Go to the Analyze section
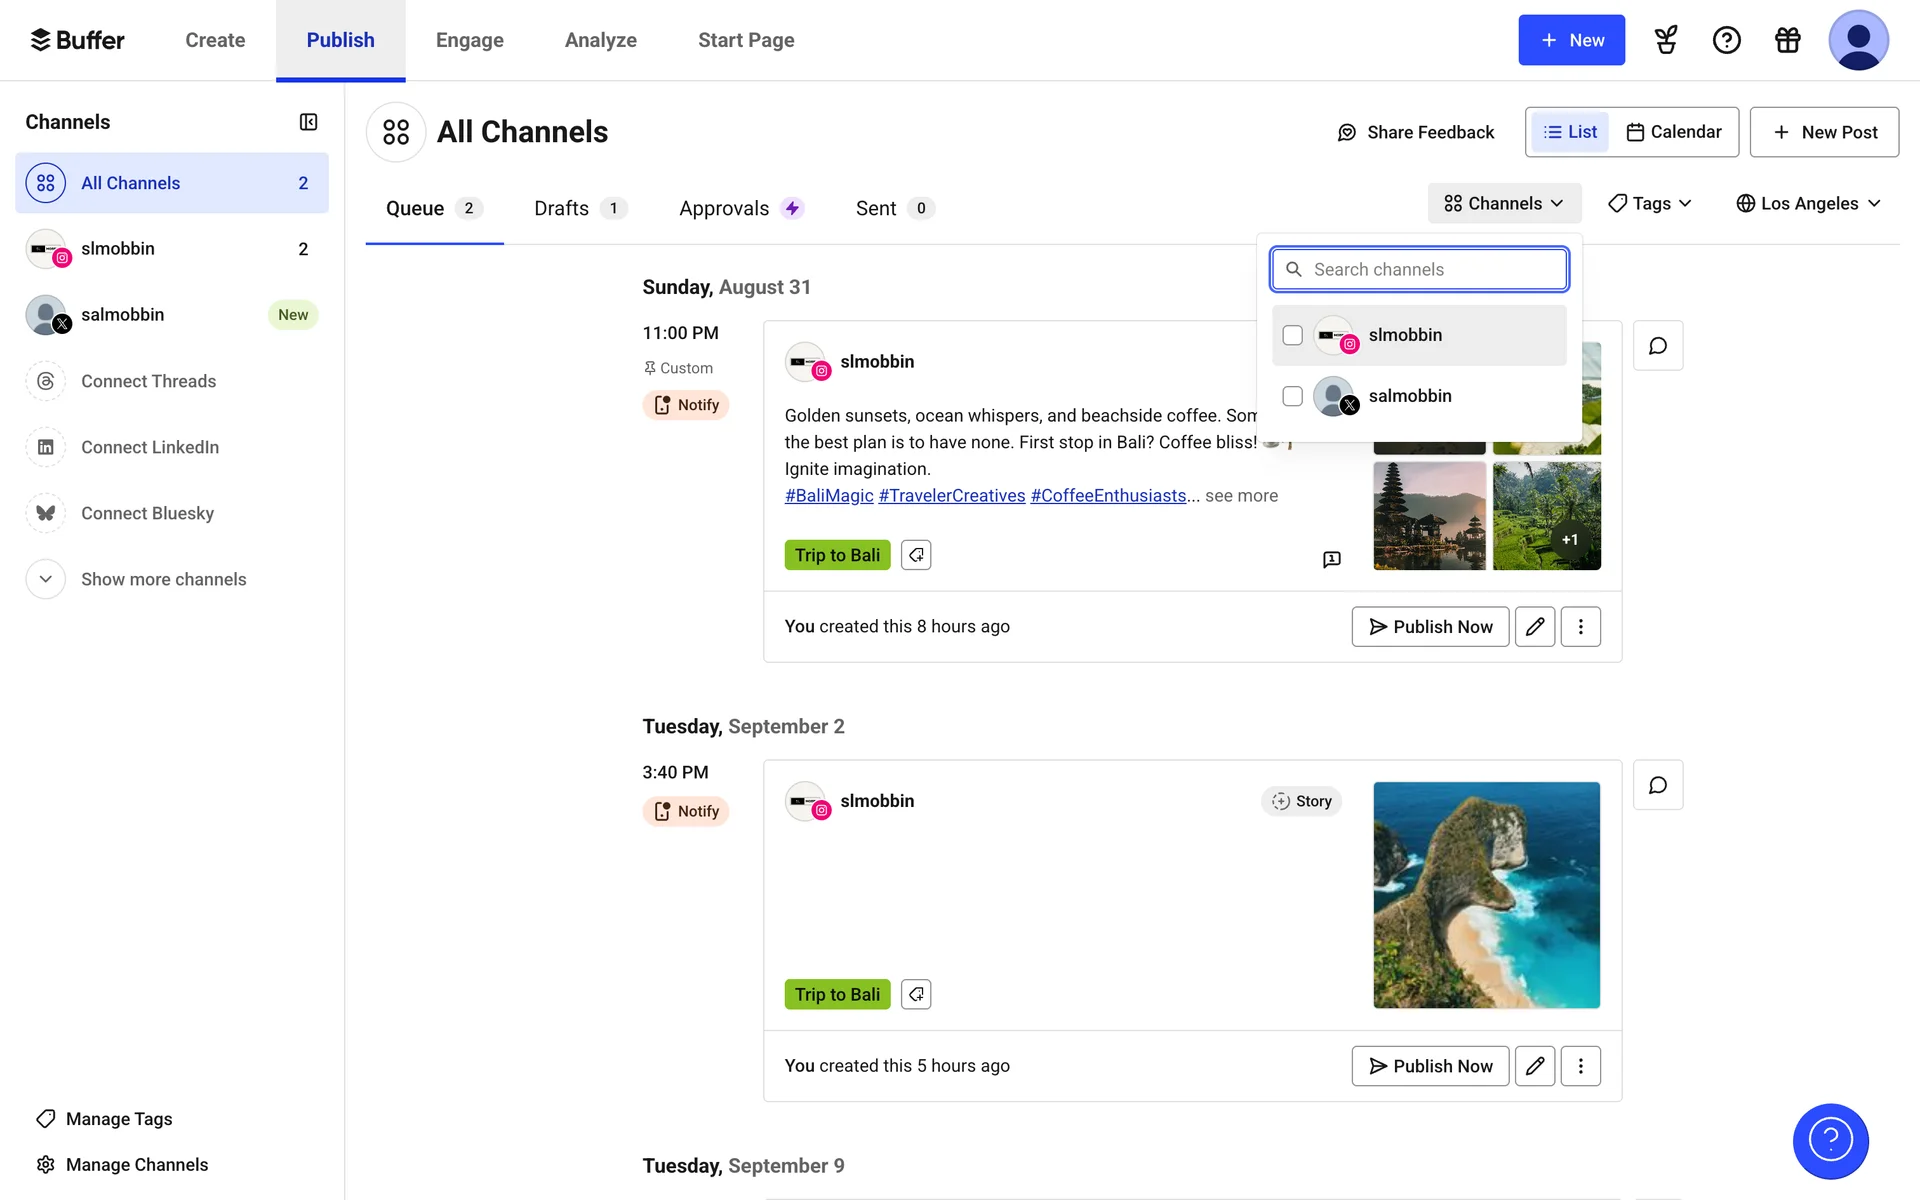Screen dimensions: 1920x1200 point(600,40)
